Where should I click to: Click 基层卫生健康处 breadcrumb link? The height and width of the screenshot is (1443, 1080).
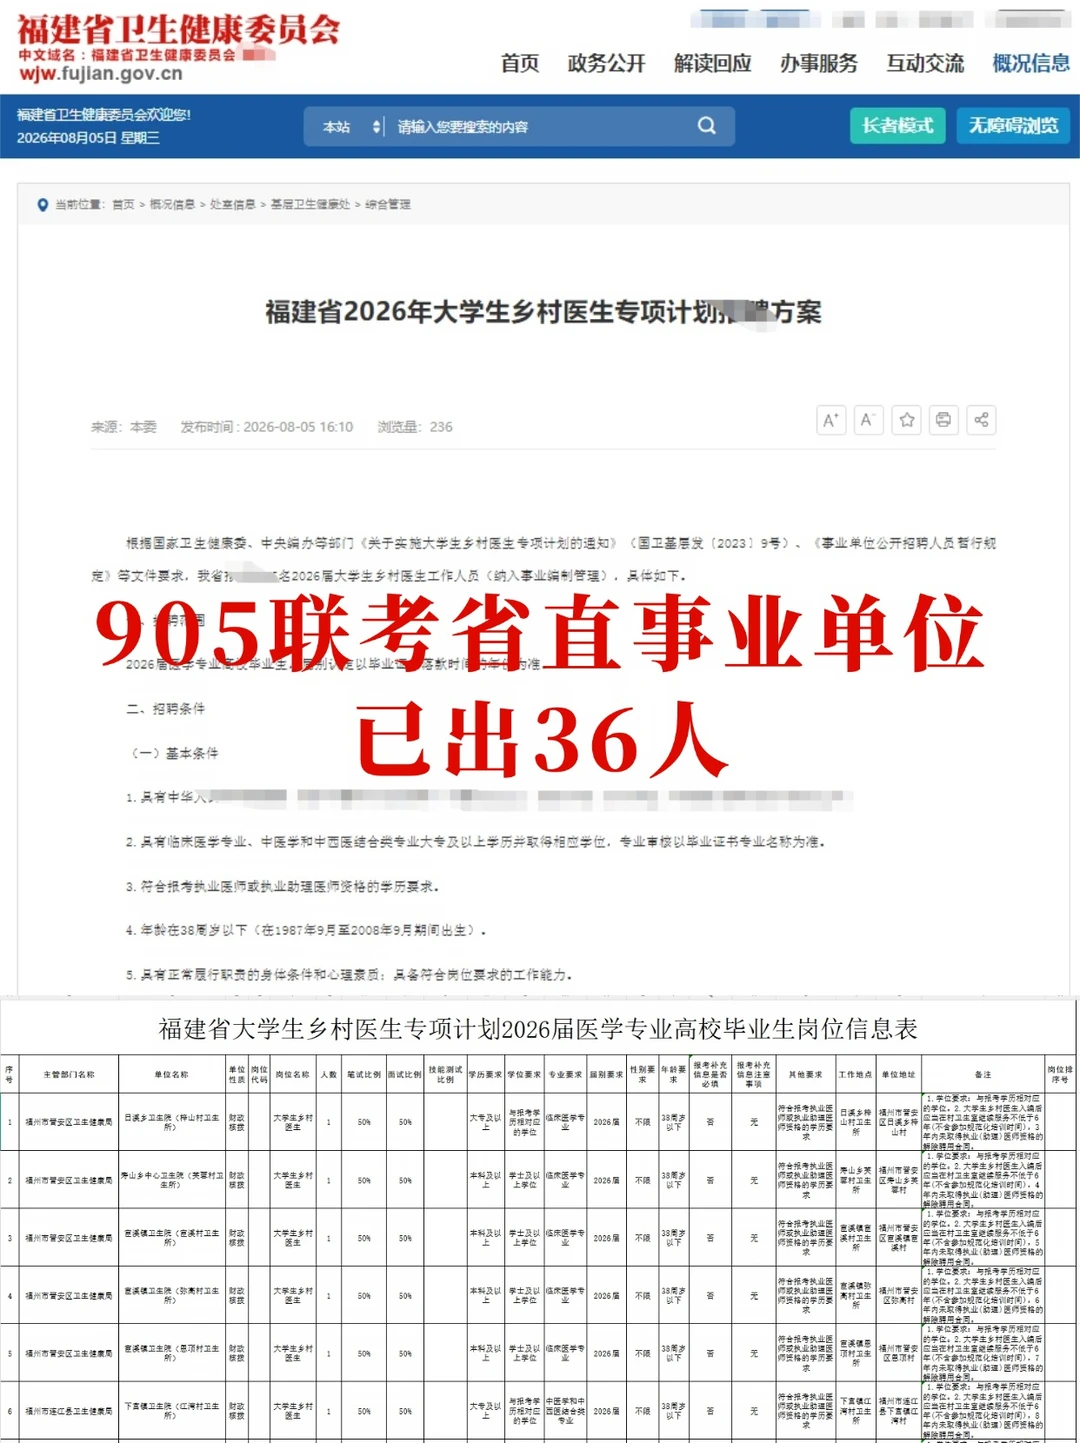coord(310,205)
